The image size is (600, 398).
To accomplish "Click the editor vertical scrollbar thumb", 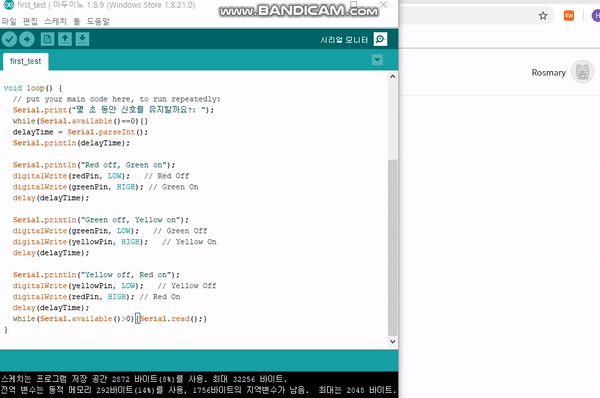I will pos(392,247).
